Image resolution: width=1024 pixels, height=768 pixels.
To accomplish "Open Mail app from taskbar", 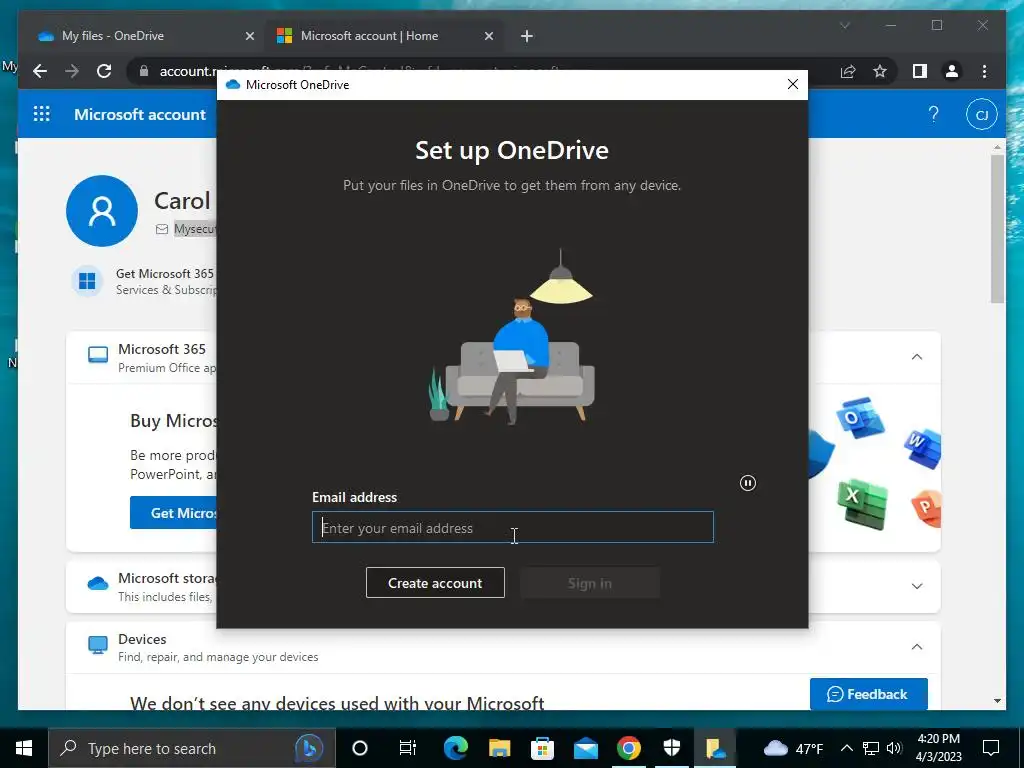I will pos(586,748).
